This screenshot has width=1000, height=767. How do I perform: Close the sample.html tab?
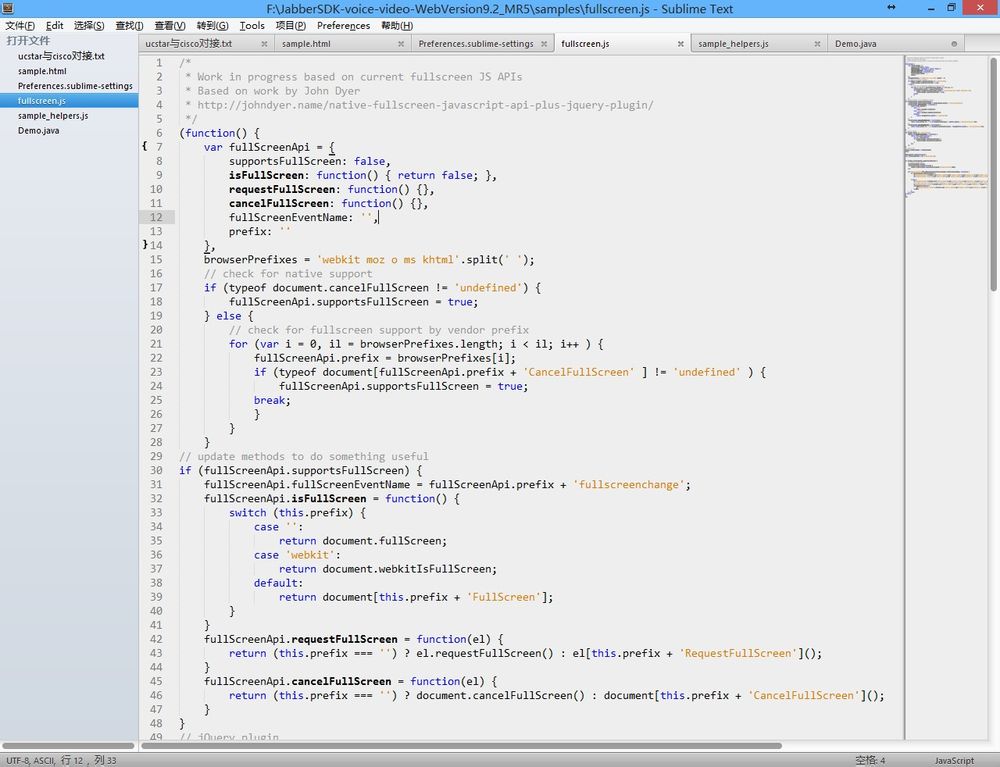401,44
